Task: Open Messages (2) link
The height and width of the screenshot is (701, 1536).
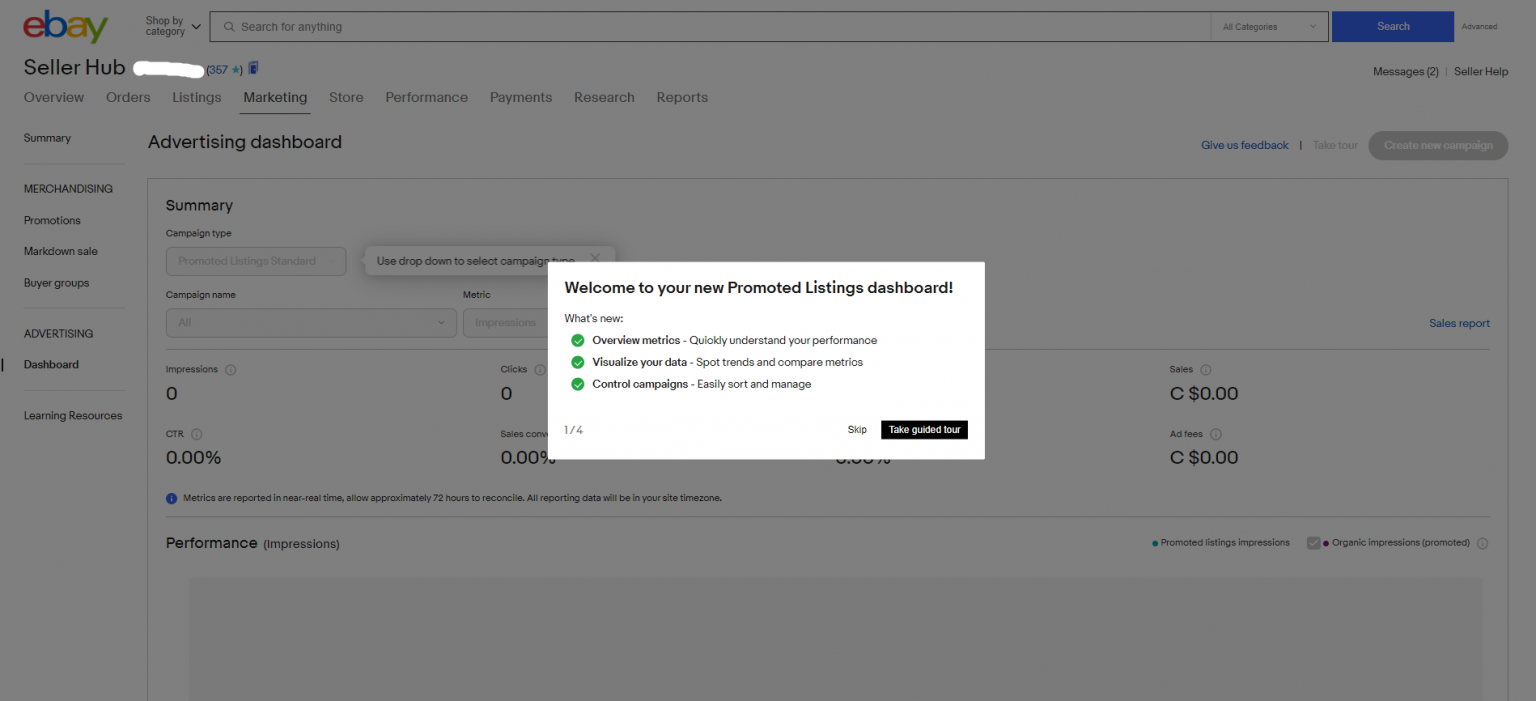Action: coord(1405,72)
